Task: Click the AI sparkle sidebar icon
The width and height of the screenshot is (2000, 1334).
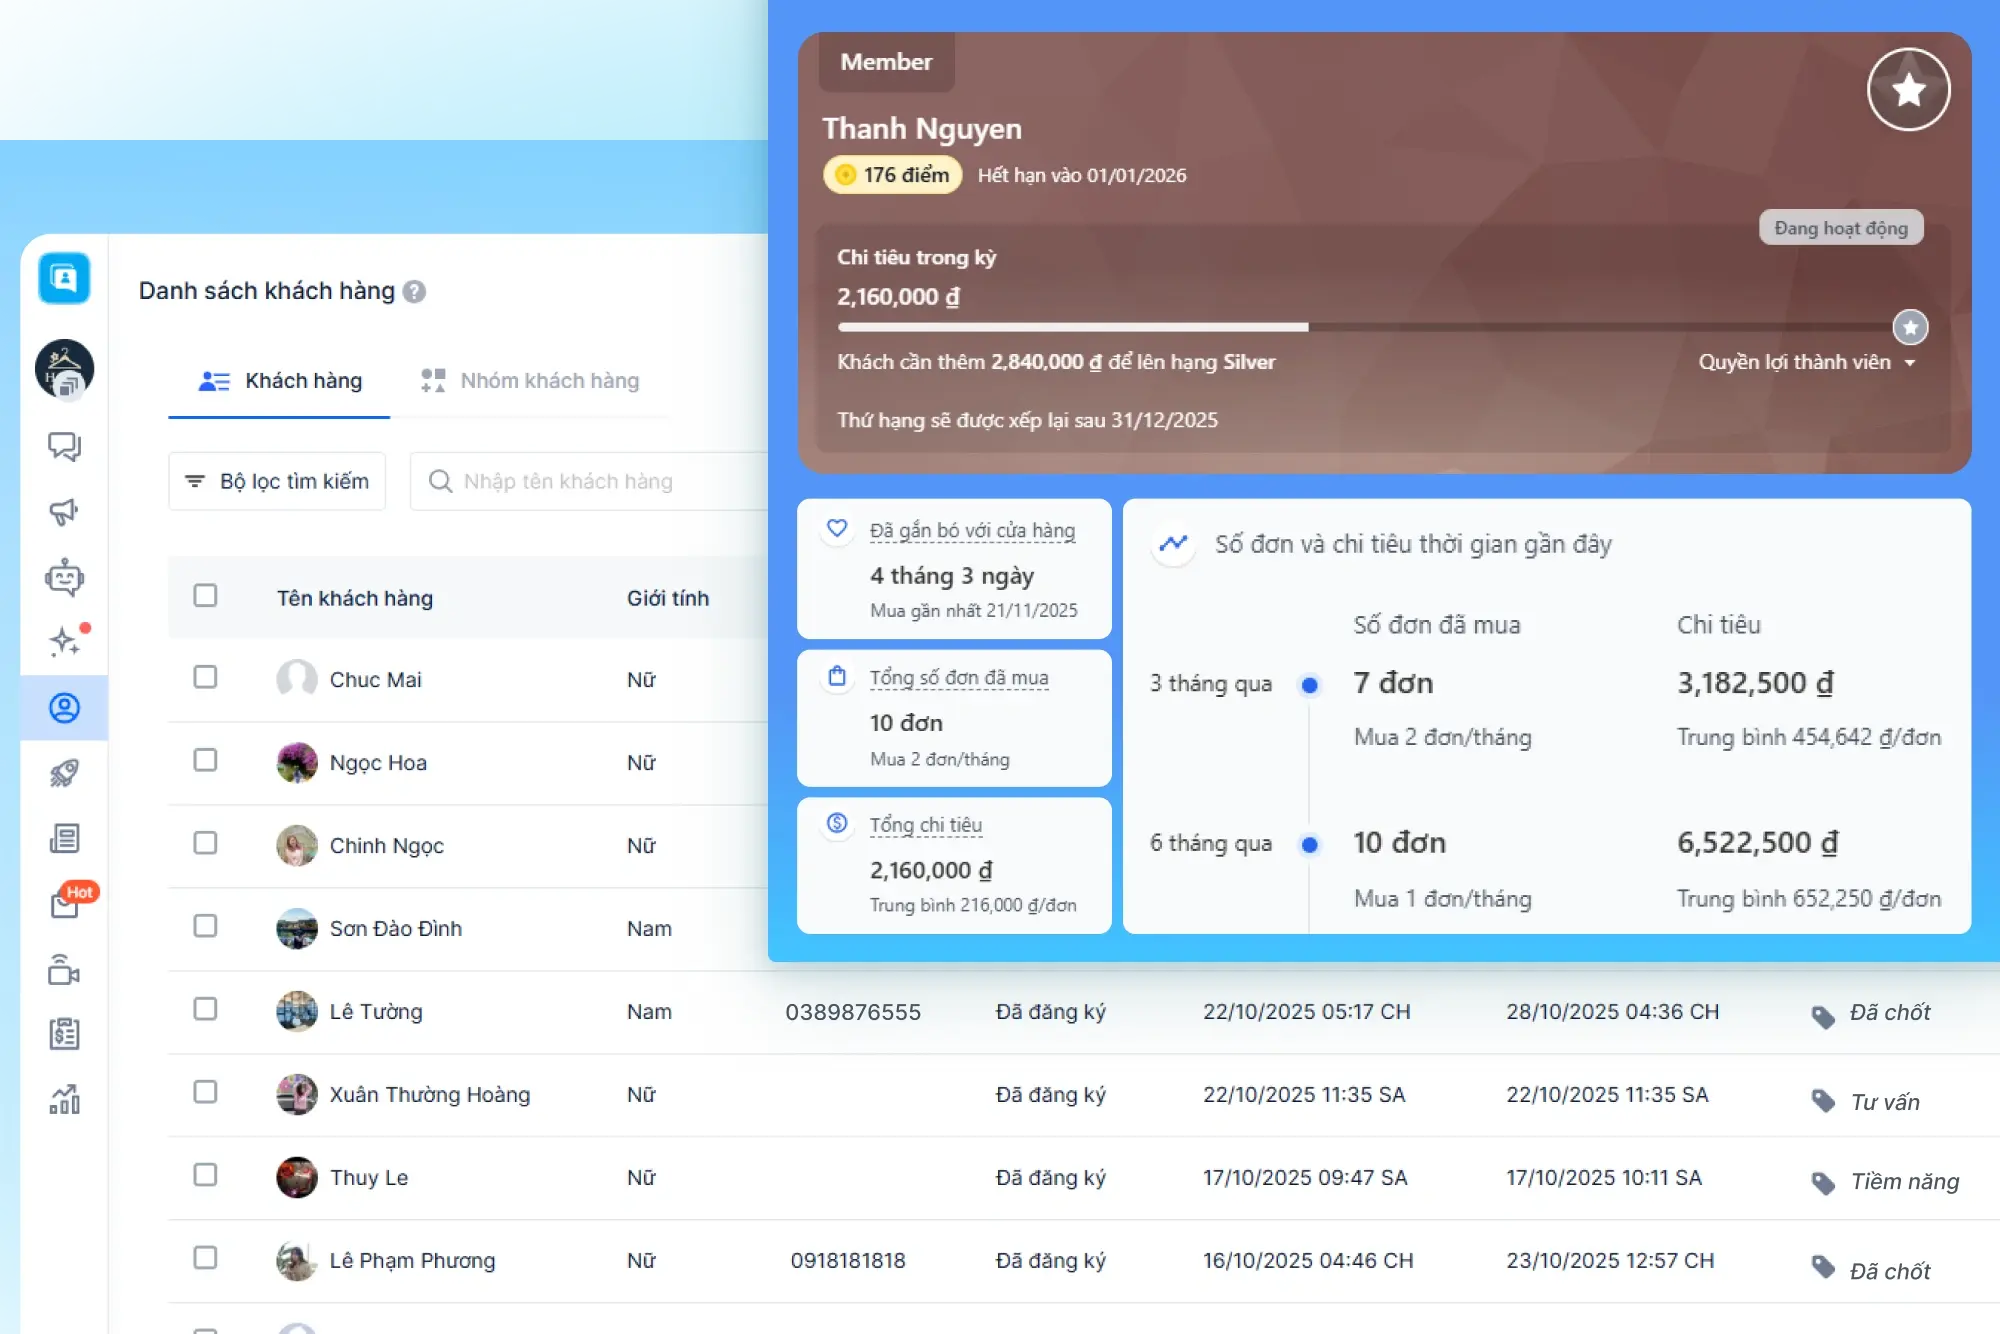Action: pos(64,641)
